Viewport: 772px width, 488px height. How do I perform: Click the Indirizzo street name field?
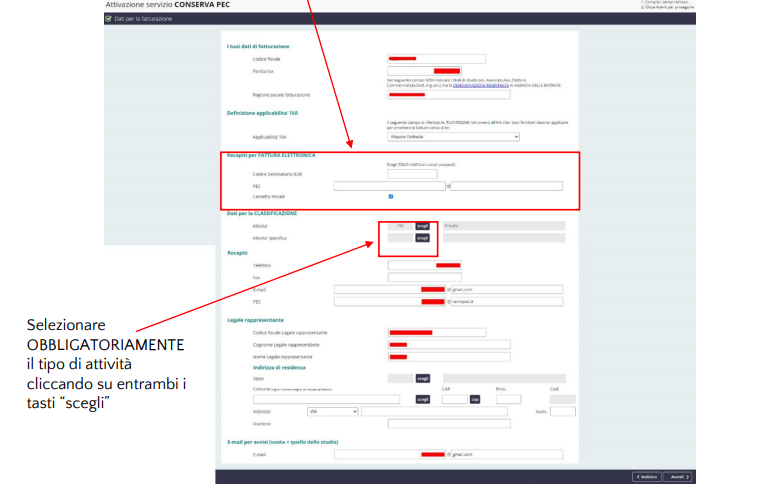pos(434,412)
